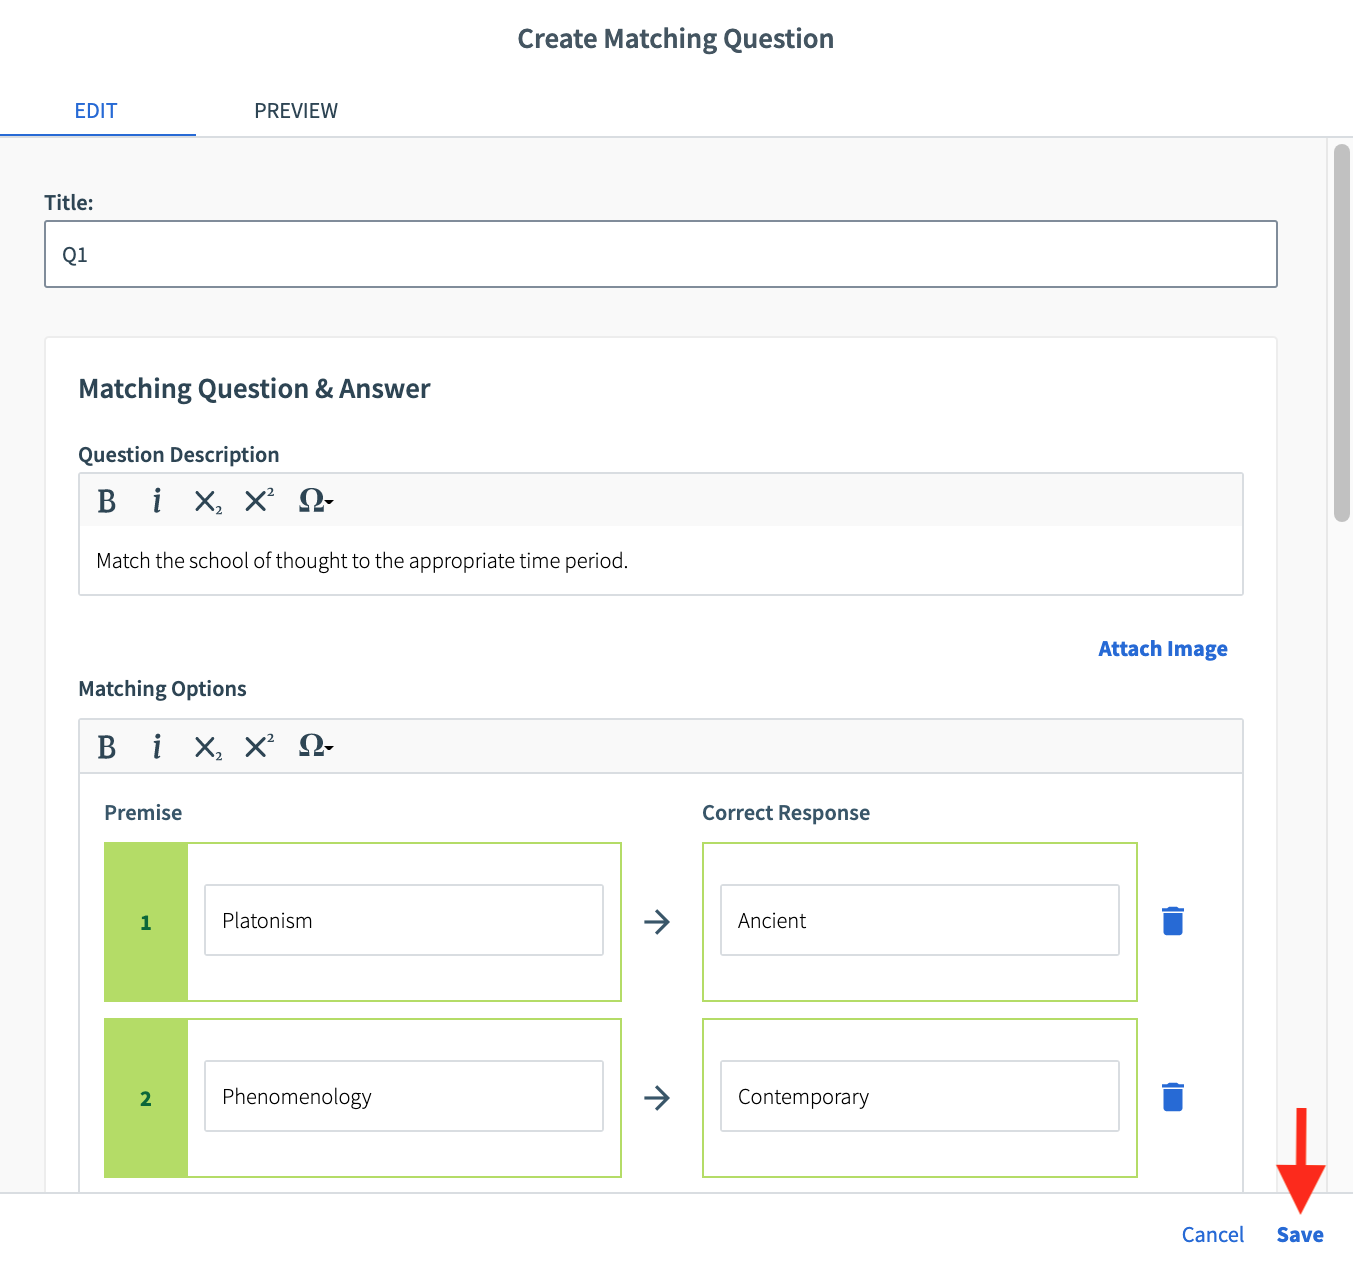Open special characters menu in Question Description
This screenshot has height=1268, width=1353.
tap(315, 501)
